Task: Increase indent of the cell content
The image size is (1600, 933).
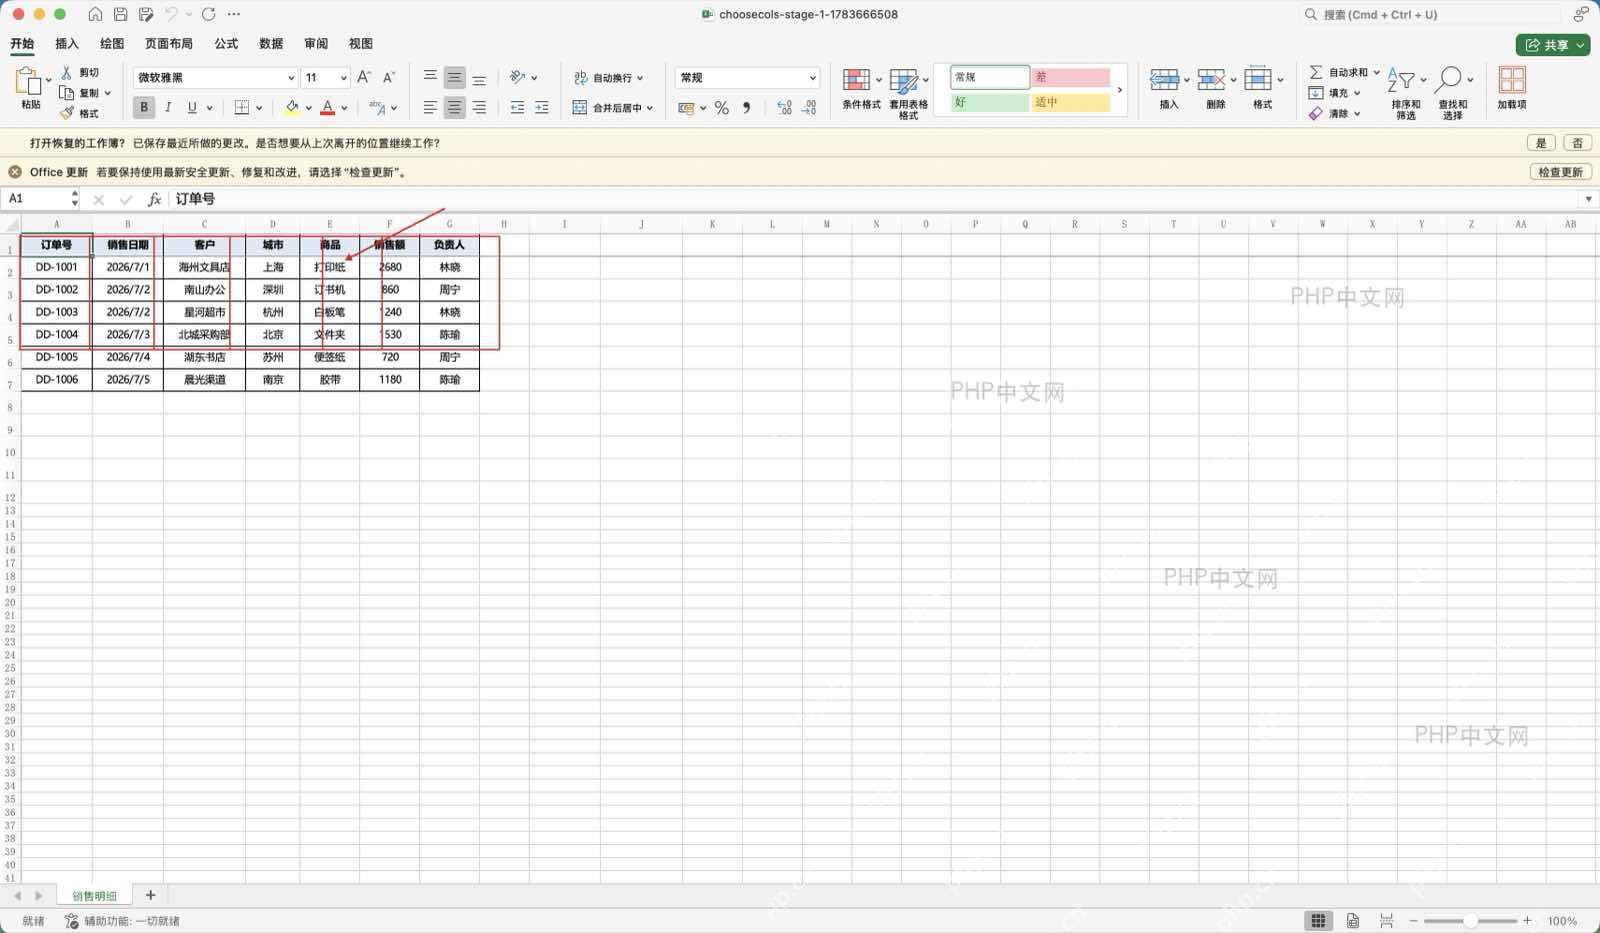Action: [541, 108]
